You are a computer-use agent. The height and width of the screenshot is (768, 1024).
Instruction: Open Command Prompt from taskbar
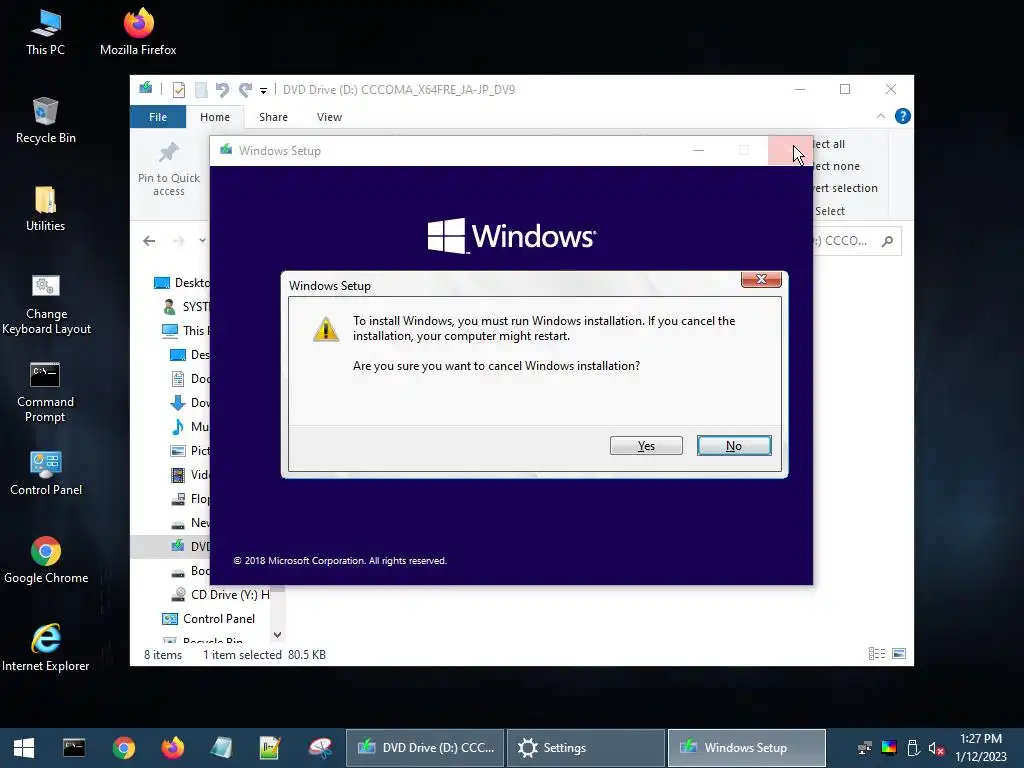pyautogui.click(x=74, y=748)
